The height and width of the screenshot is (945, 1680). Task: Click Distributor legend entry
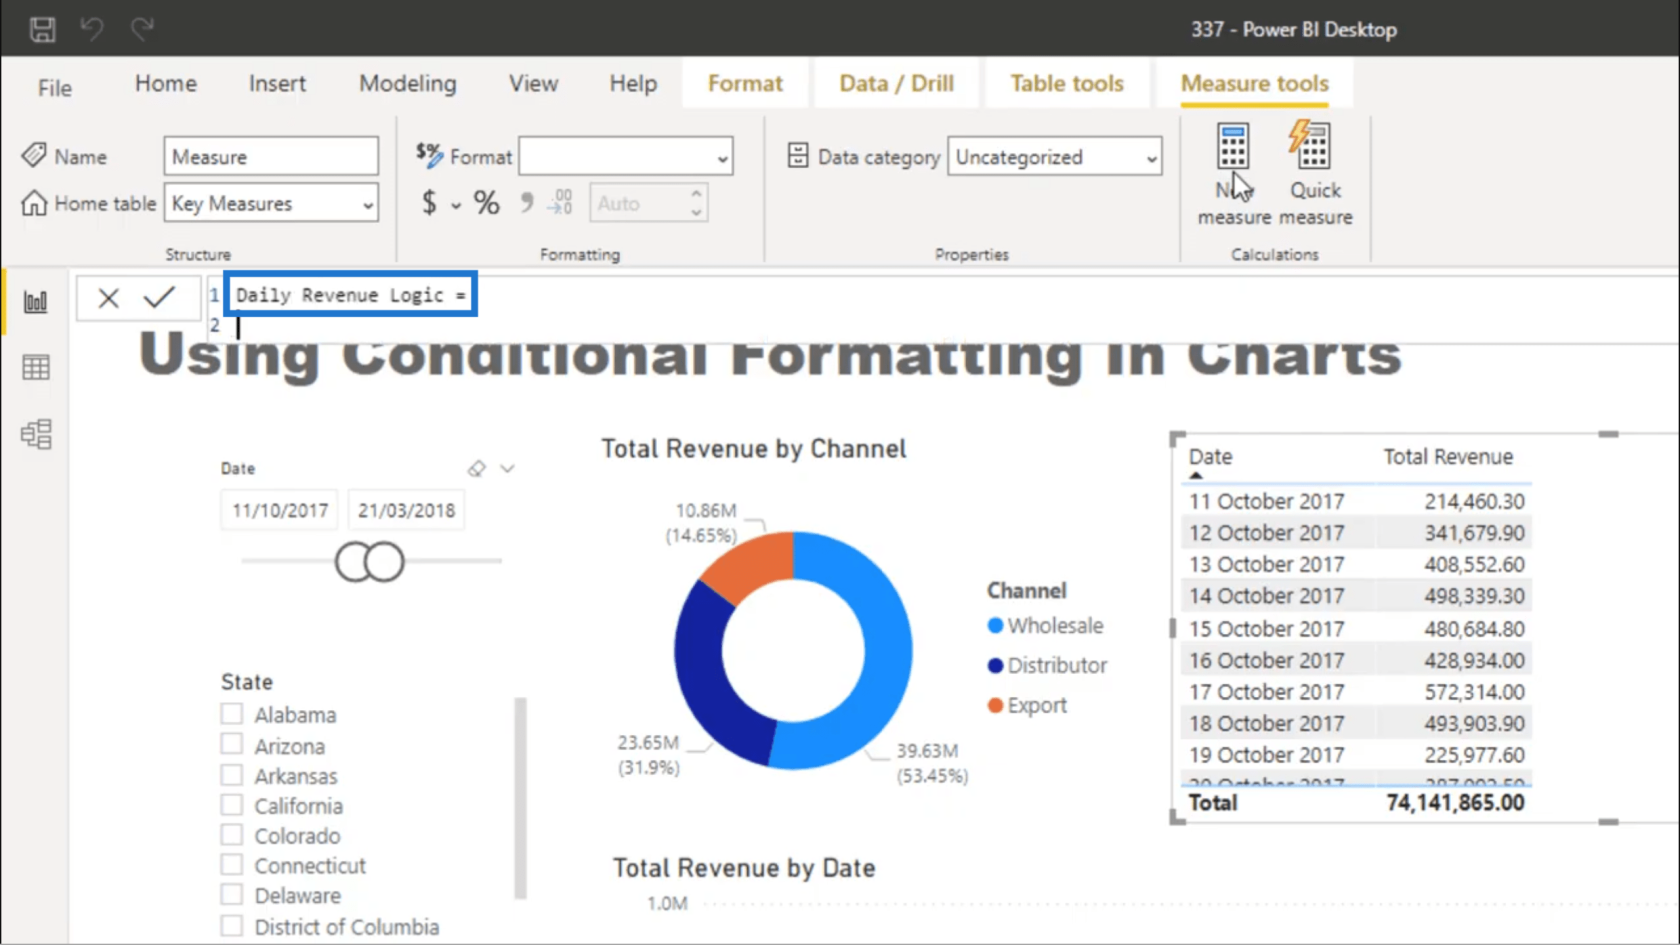coord(1047,665)
